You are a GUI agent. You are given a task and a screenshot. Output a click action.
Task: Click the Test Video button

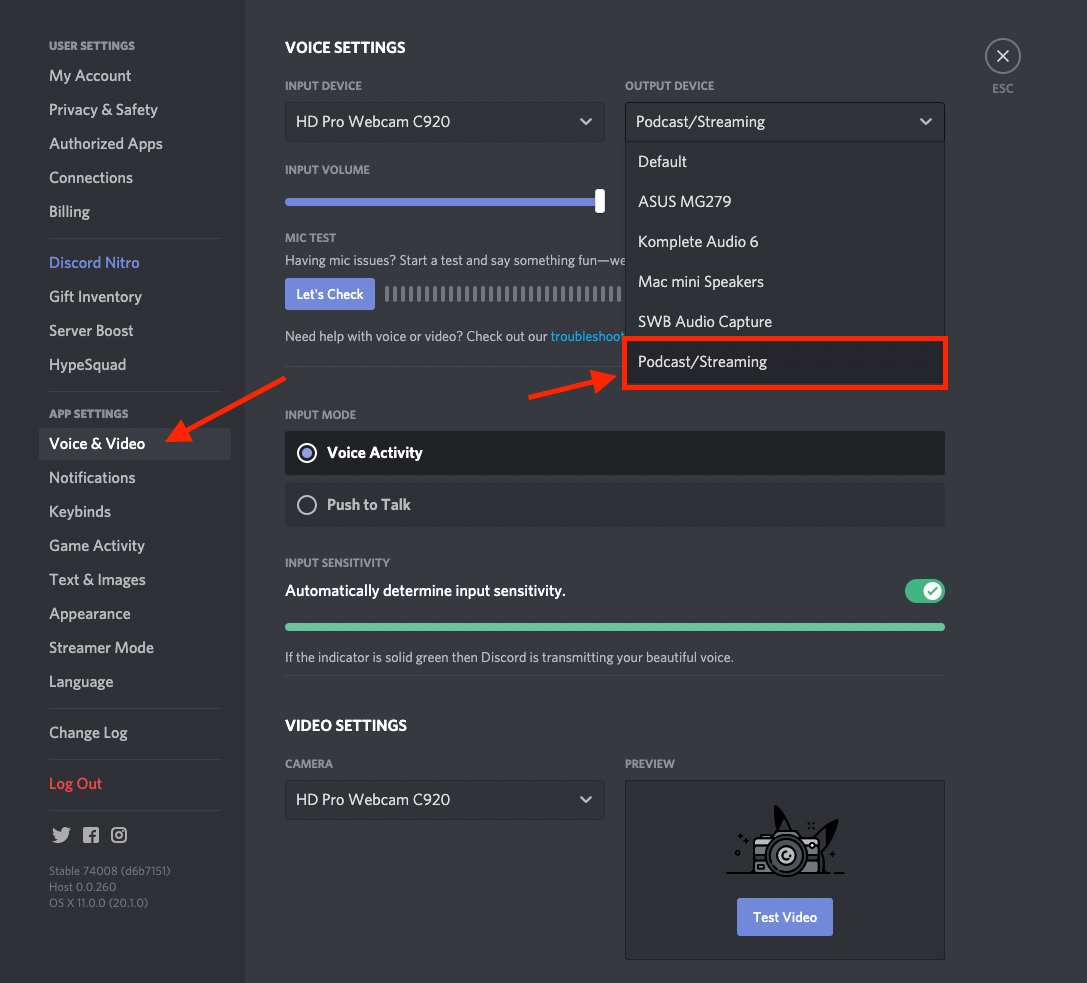(x=785, y=917)
